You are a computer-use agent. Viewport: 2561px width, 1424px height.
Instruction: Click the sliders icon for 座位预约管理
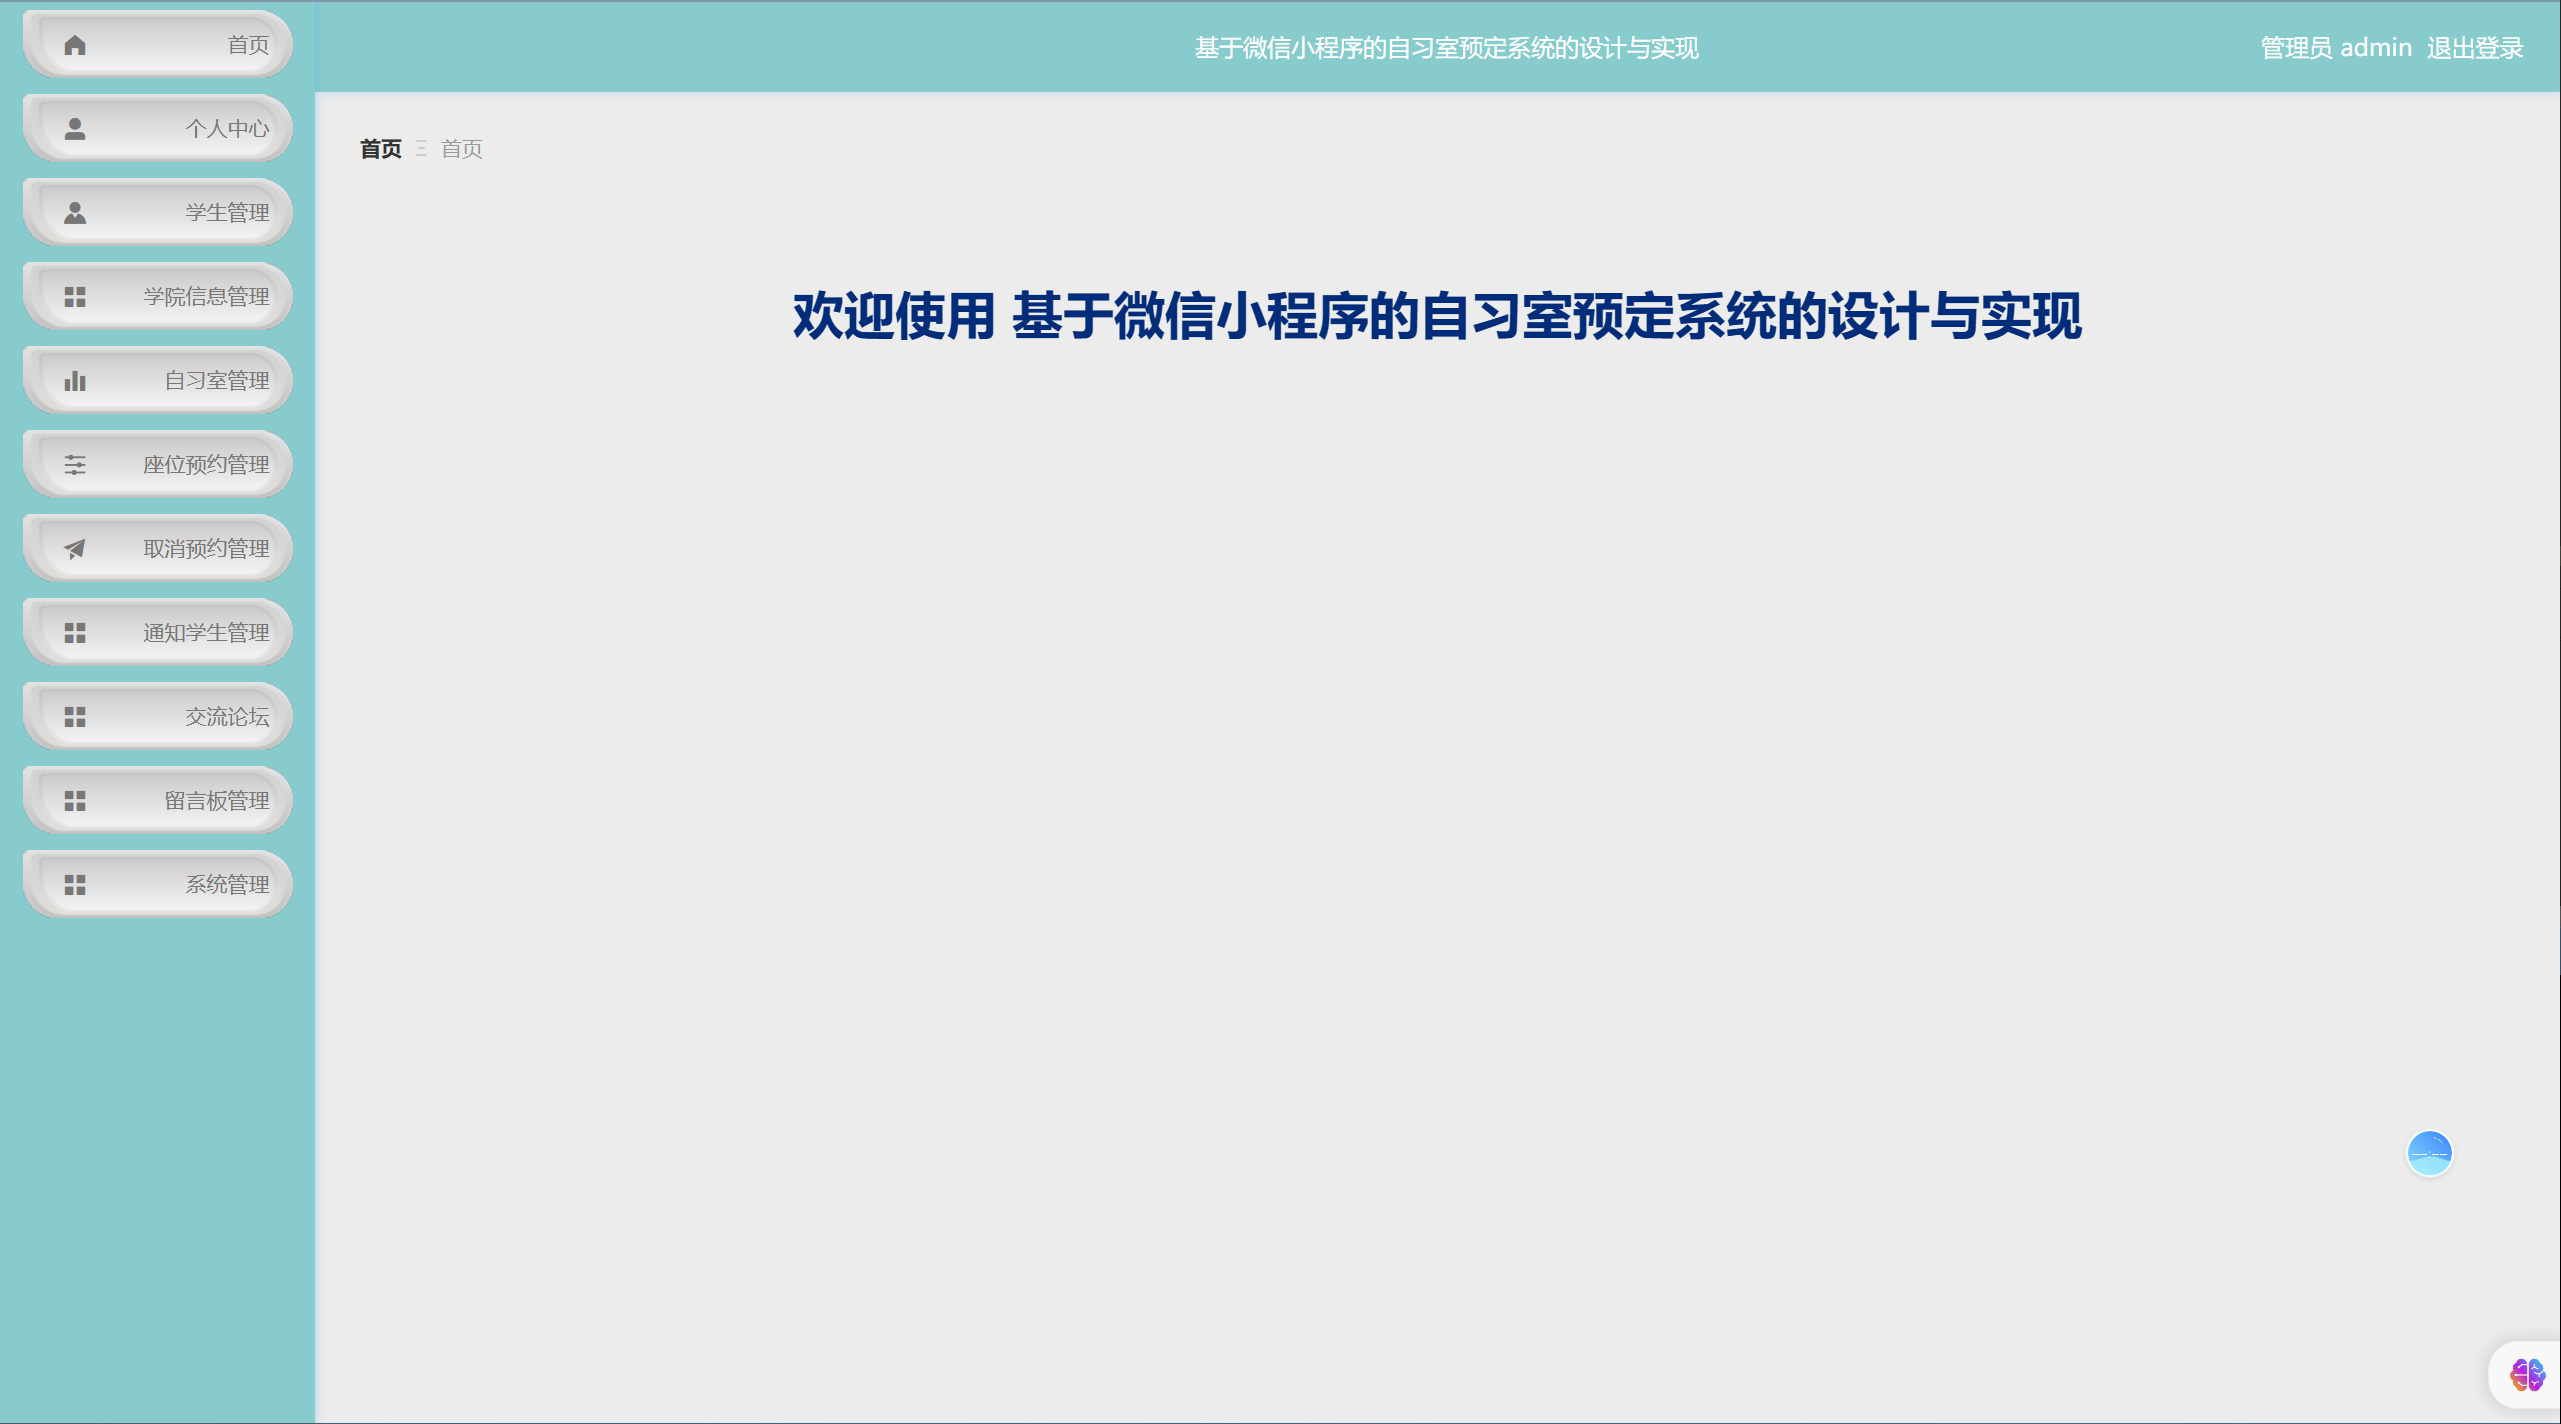click(x=75, y=465)
